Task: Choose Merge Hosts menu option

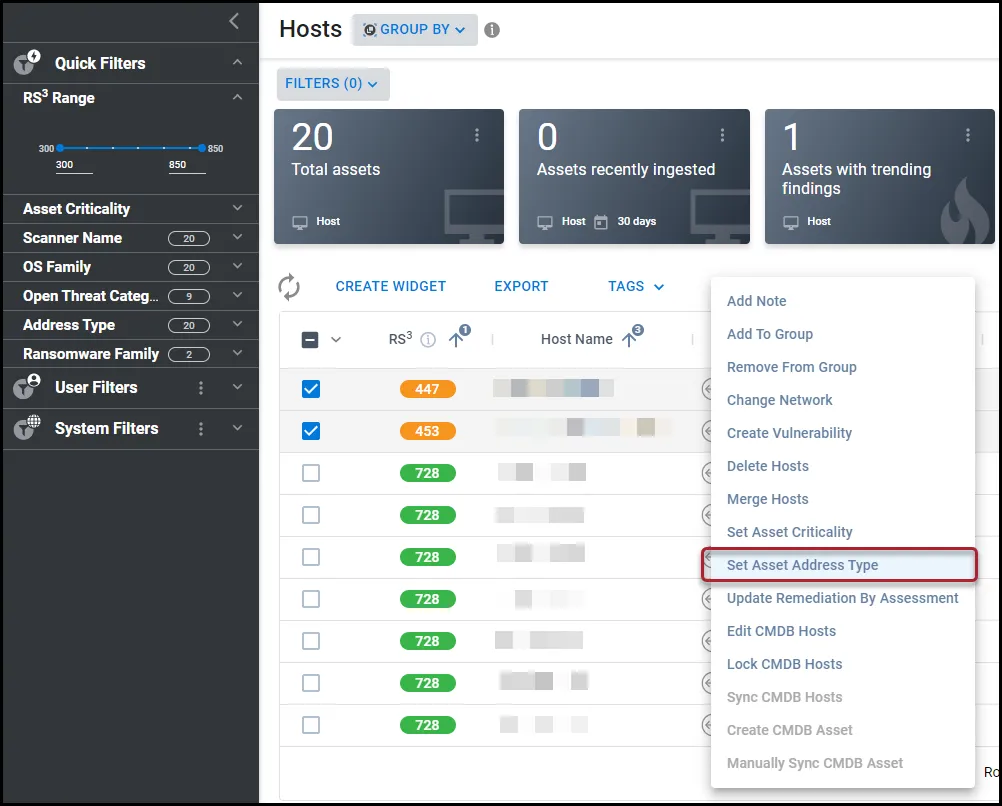Action: (843, 499)
